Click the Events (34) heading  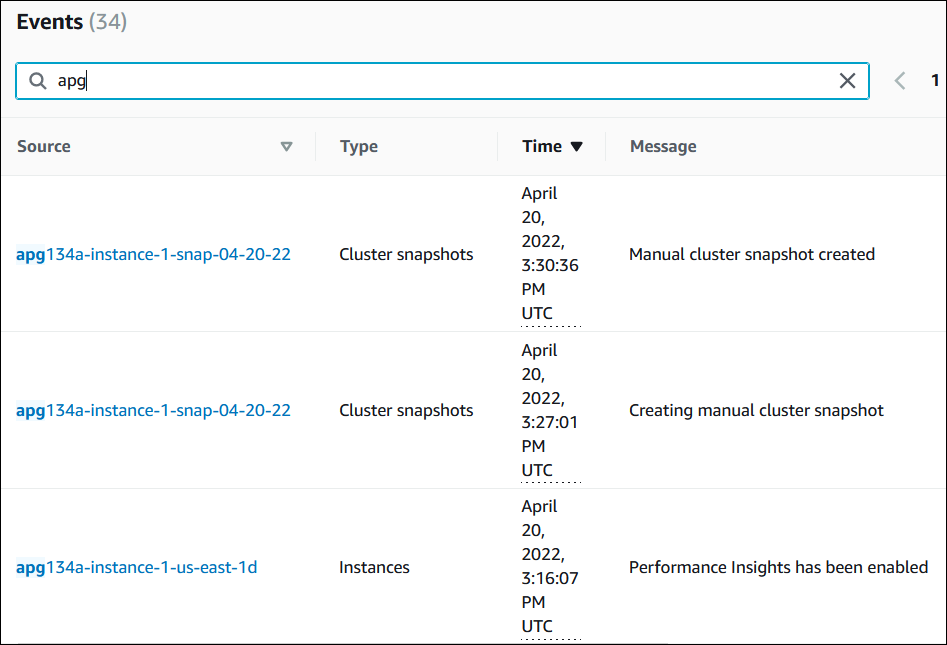click(72, 22)
